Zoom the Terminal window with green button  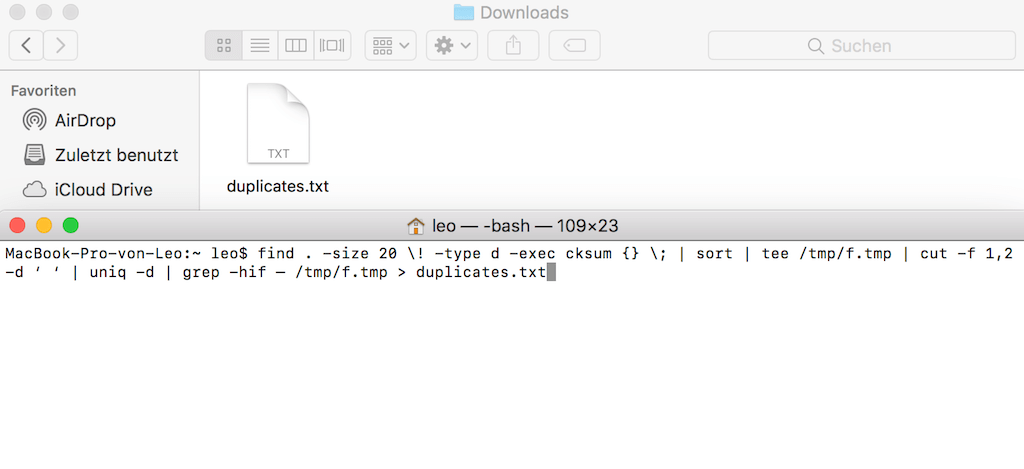point(71,226)
